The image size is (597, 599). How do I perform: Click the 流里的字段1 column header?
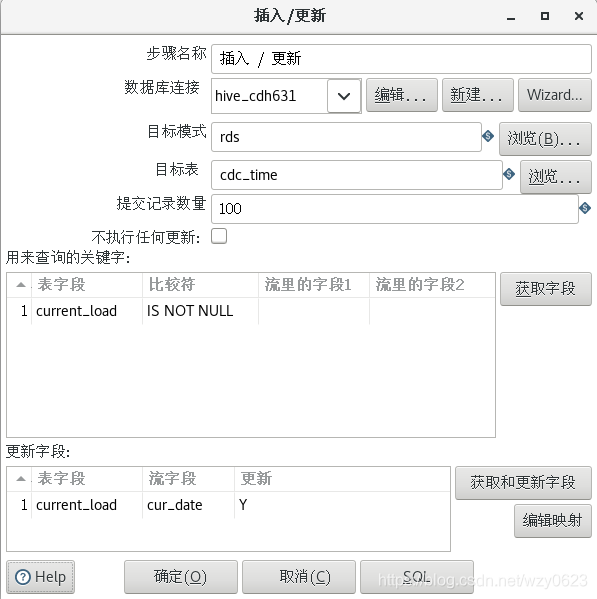tap(314, 285)
